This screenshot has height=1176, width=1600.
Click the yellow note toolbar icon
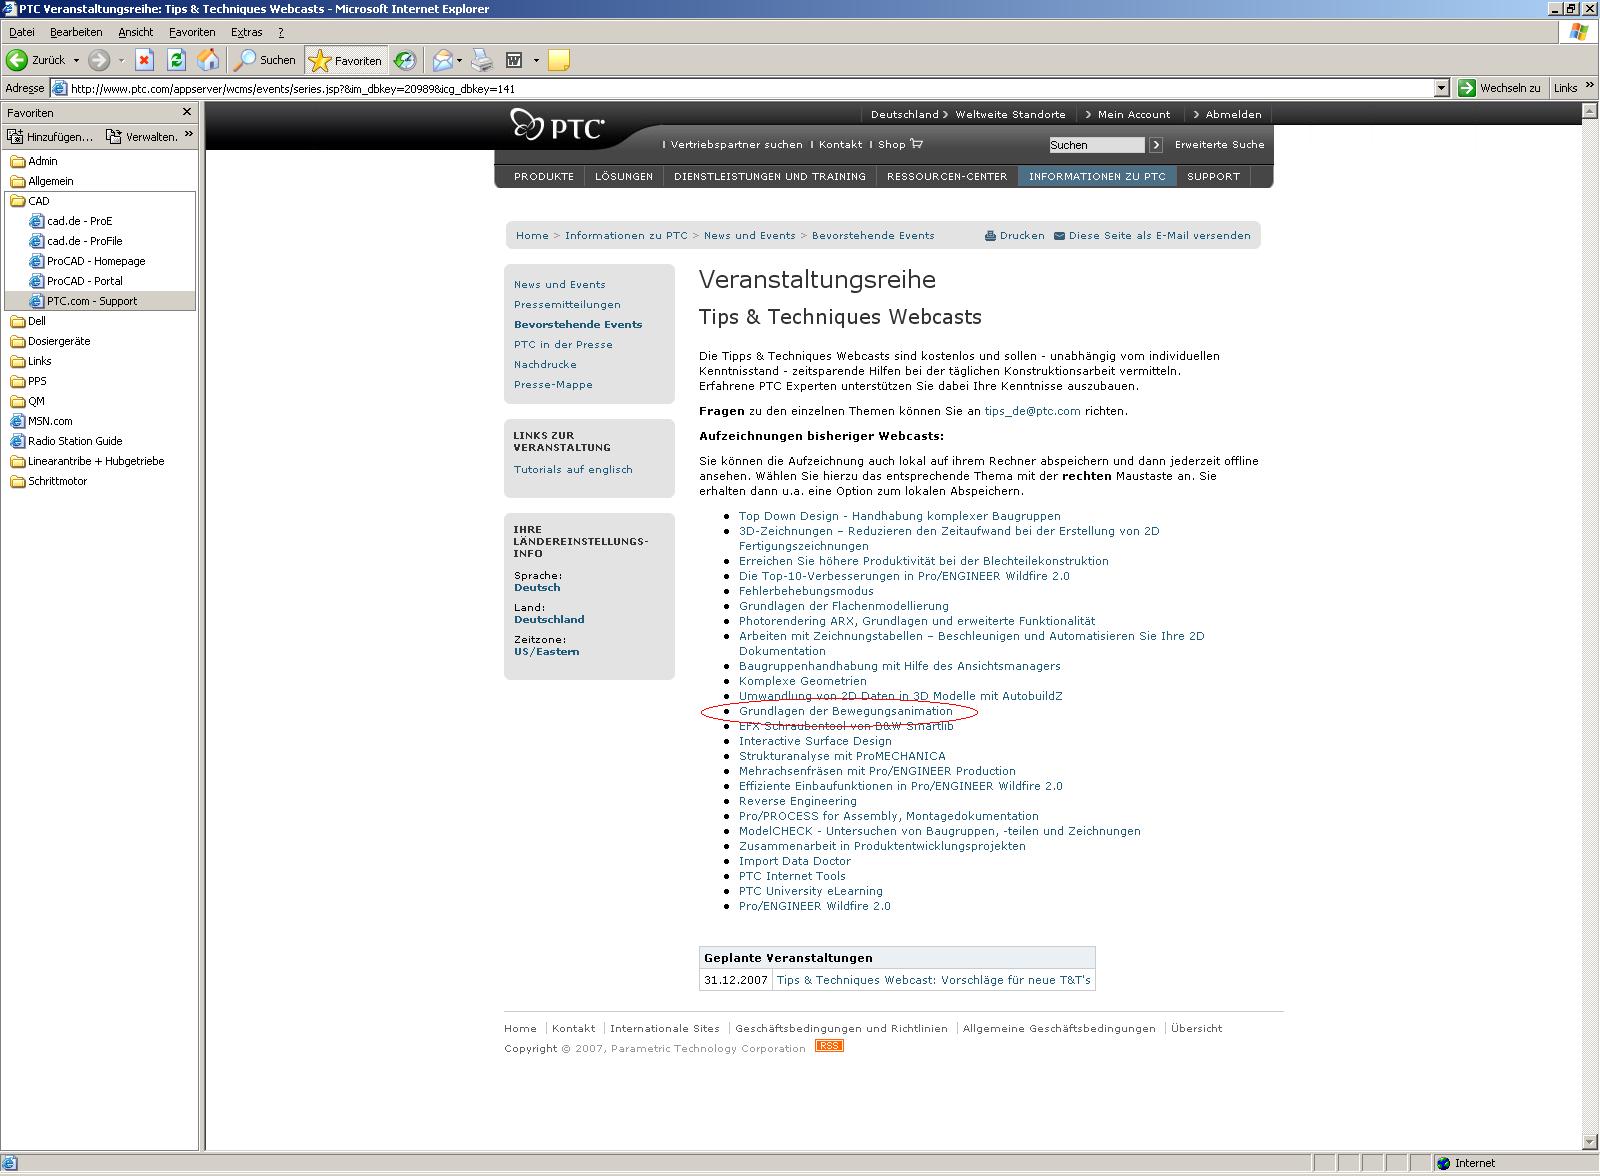pyautogui.click(x=559, y=60)
